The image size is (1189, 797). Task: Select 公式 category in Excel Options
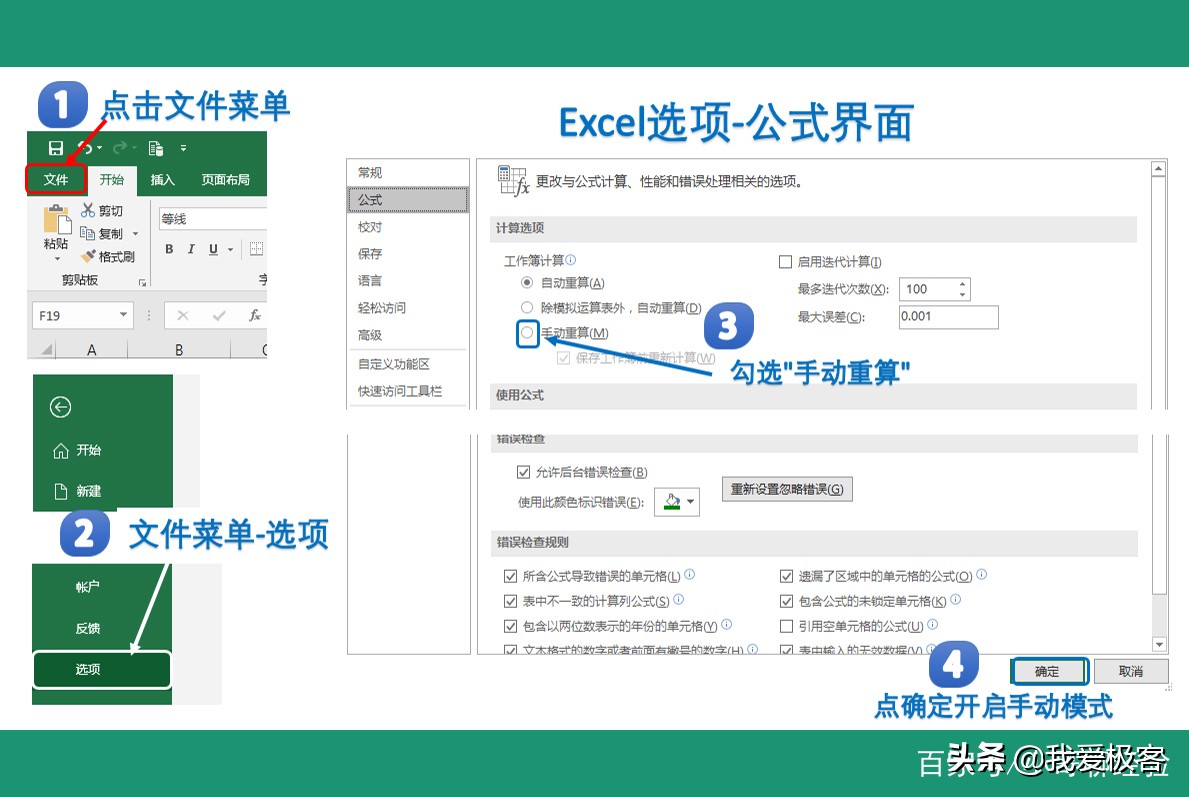[408, 199]
